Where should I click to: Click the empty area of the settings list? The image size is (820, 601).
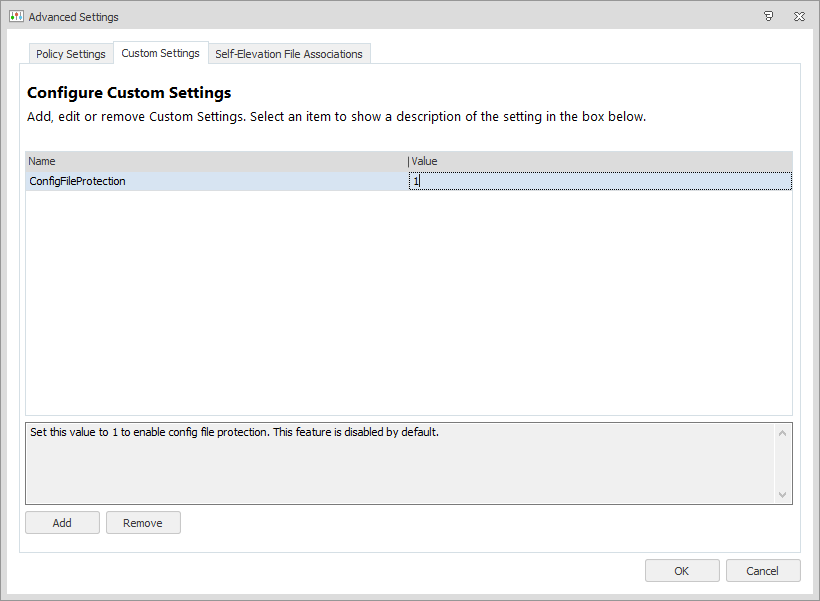click(408, 300)
